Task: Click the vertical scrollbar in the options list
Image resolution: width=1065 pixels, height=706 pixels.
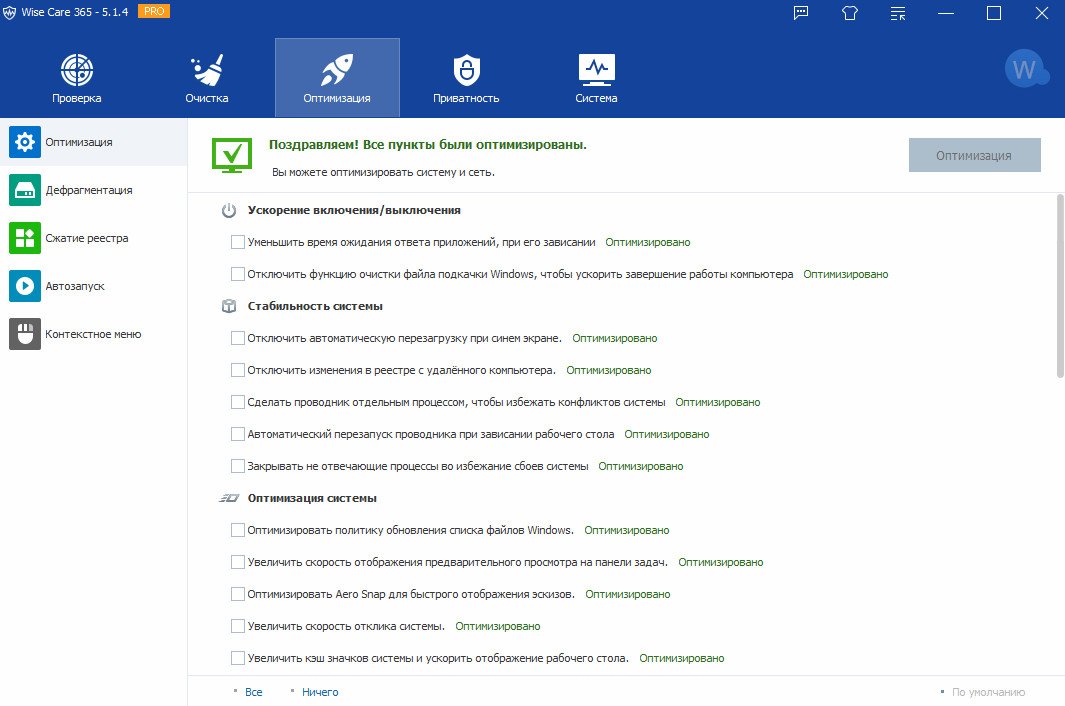Action: click(1059, 286)
